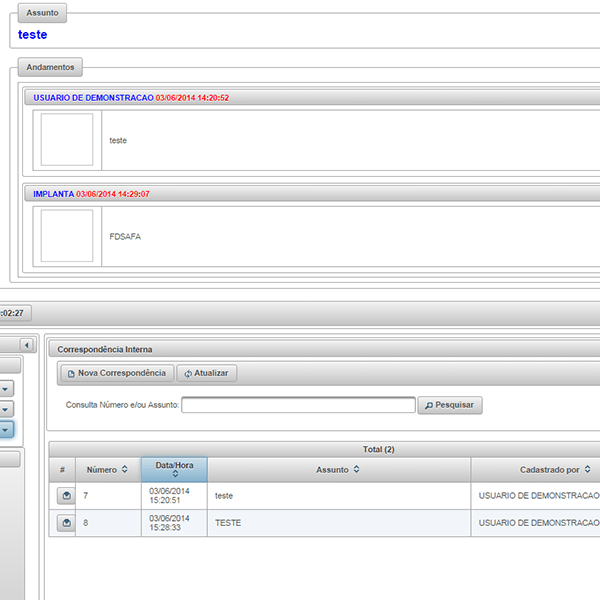600x600 pixels.
Task: Open correspondence number 8 via its row icon
Action: click(66, 523)
